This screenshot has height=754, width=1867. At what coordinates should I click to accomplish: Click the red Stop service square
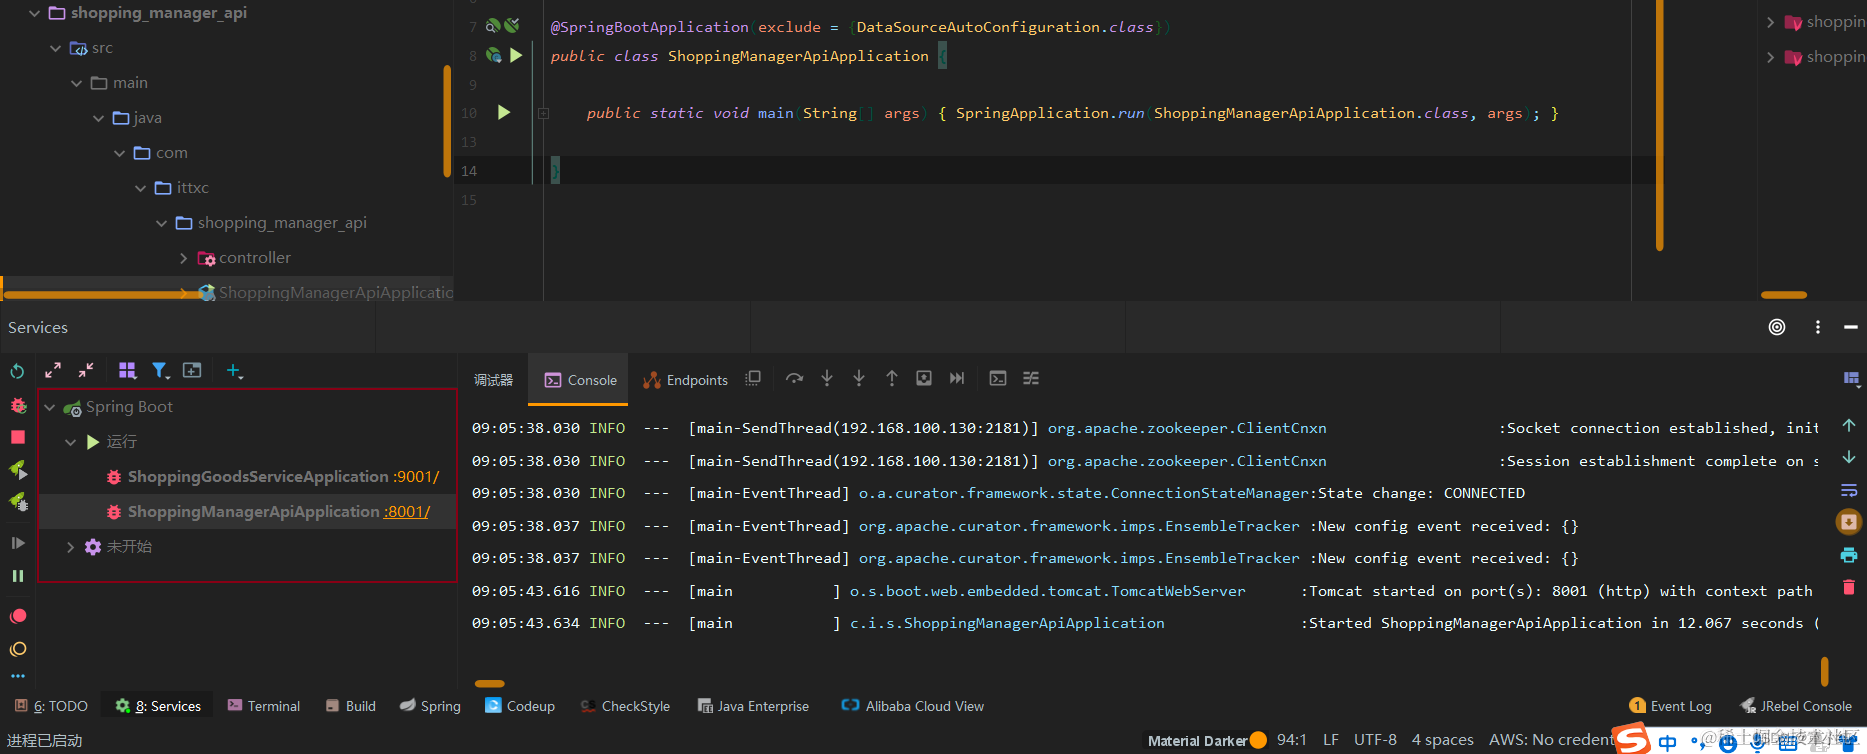pos(17,437)
